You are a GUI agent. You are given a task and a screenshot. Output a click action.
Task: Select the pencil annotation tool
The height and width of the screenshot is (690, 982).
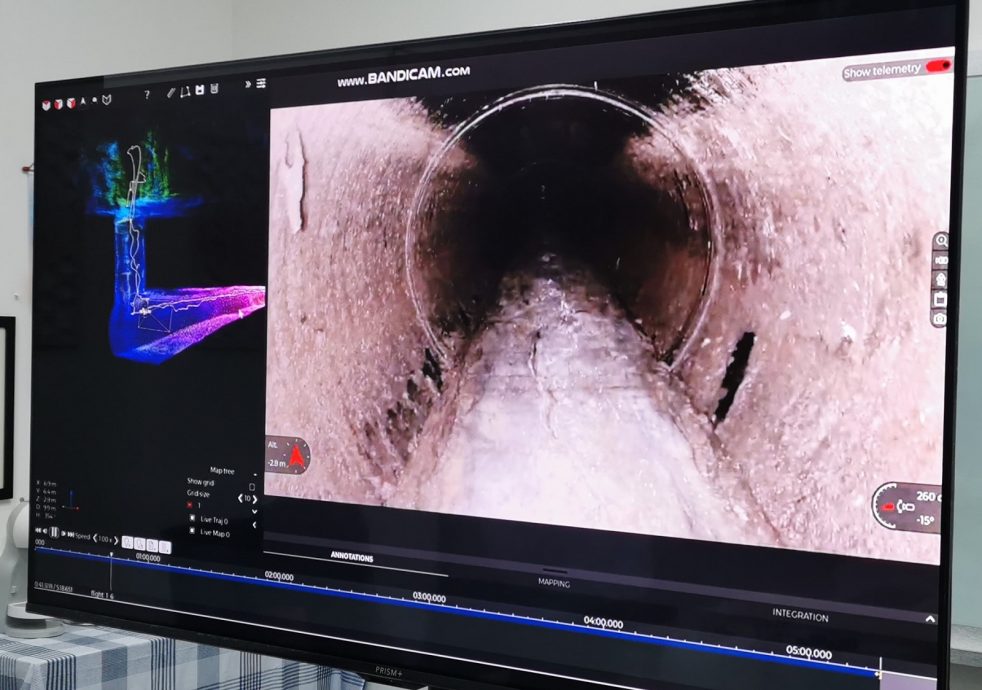171,92
